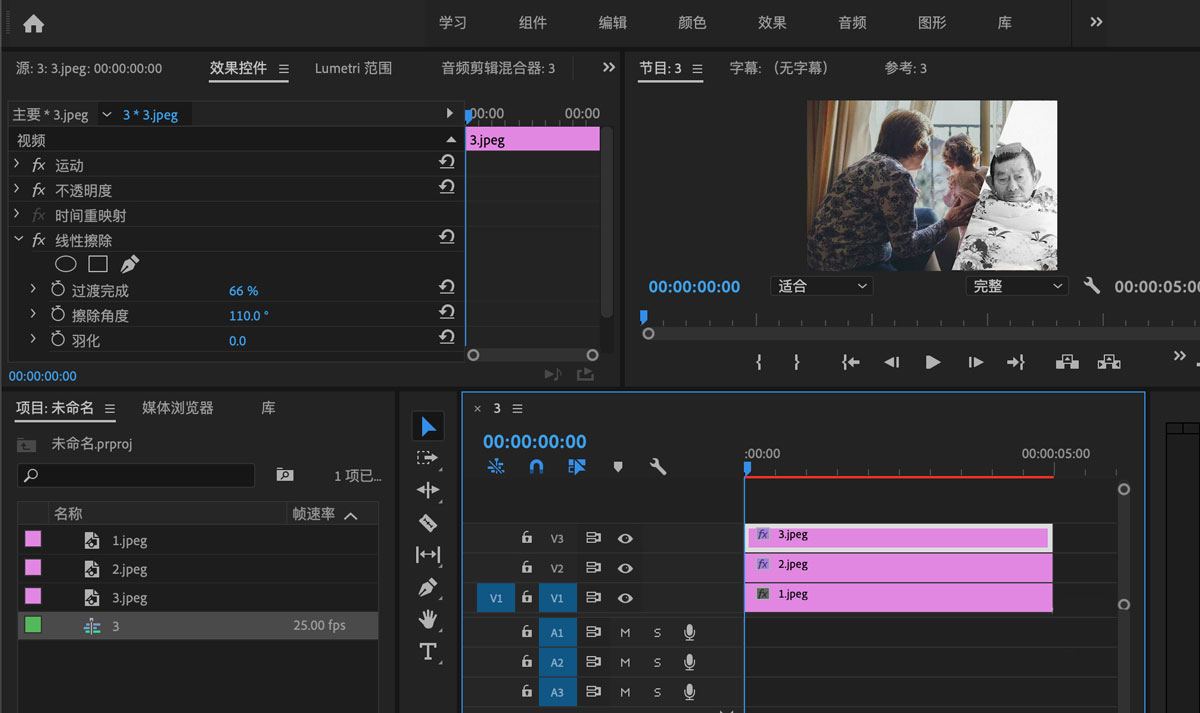1200x713 pixels.
Task: Click the home icon at top left
Action: tap(33, 22)
